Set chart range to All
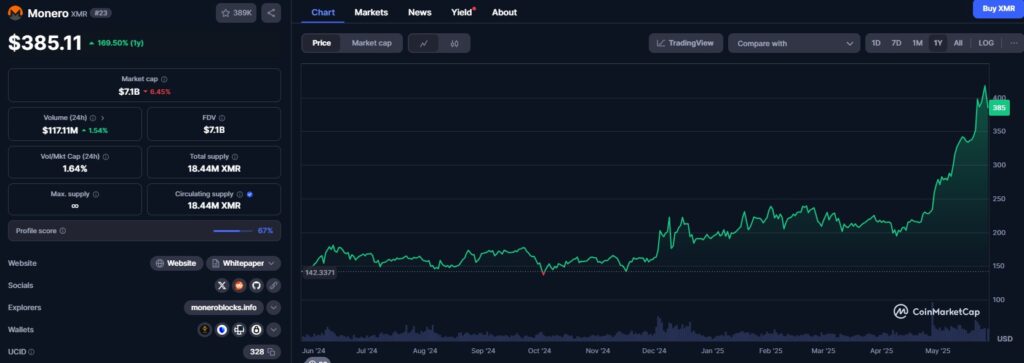1024x363 pixels. click(x=958, y=43)
